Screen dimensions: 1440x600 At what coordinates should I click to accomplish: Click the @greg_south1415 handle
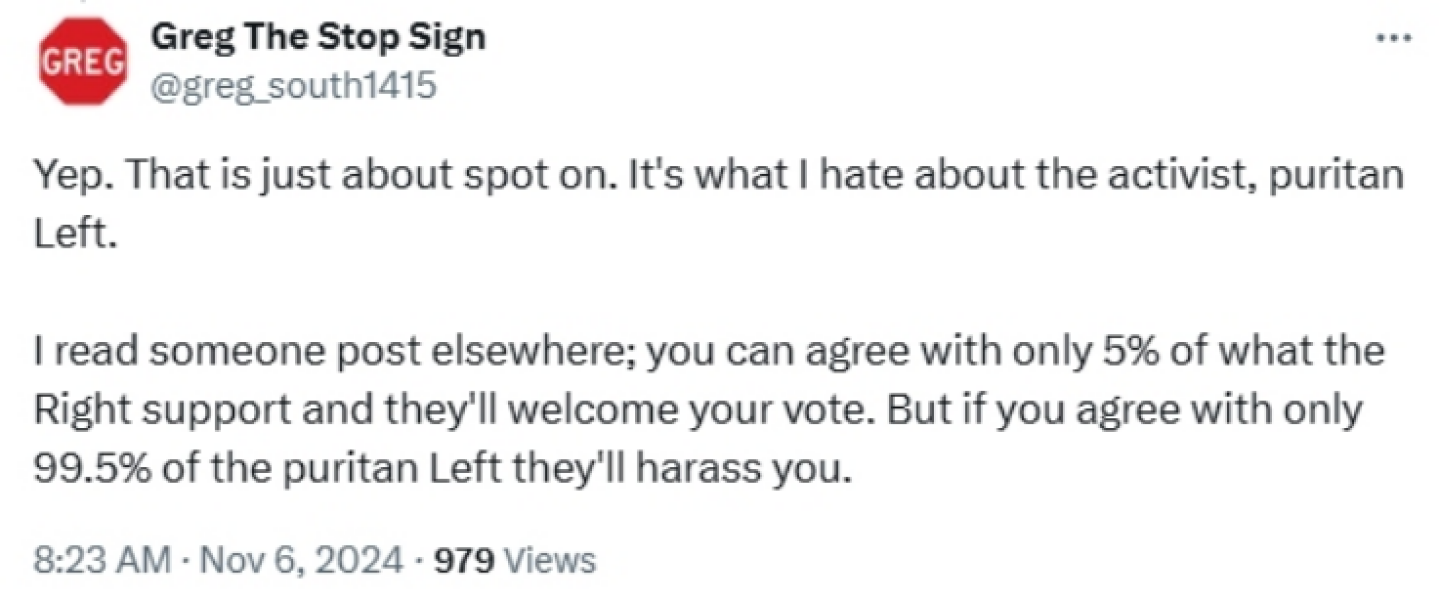[x=292, y=87]
